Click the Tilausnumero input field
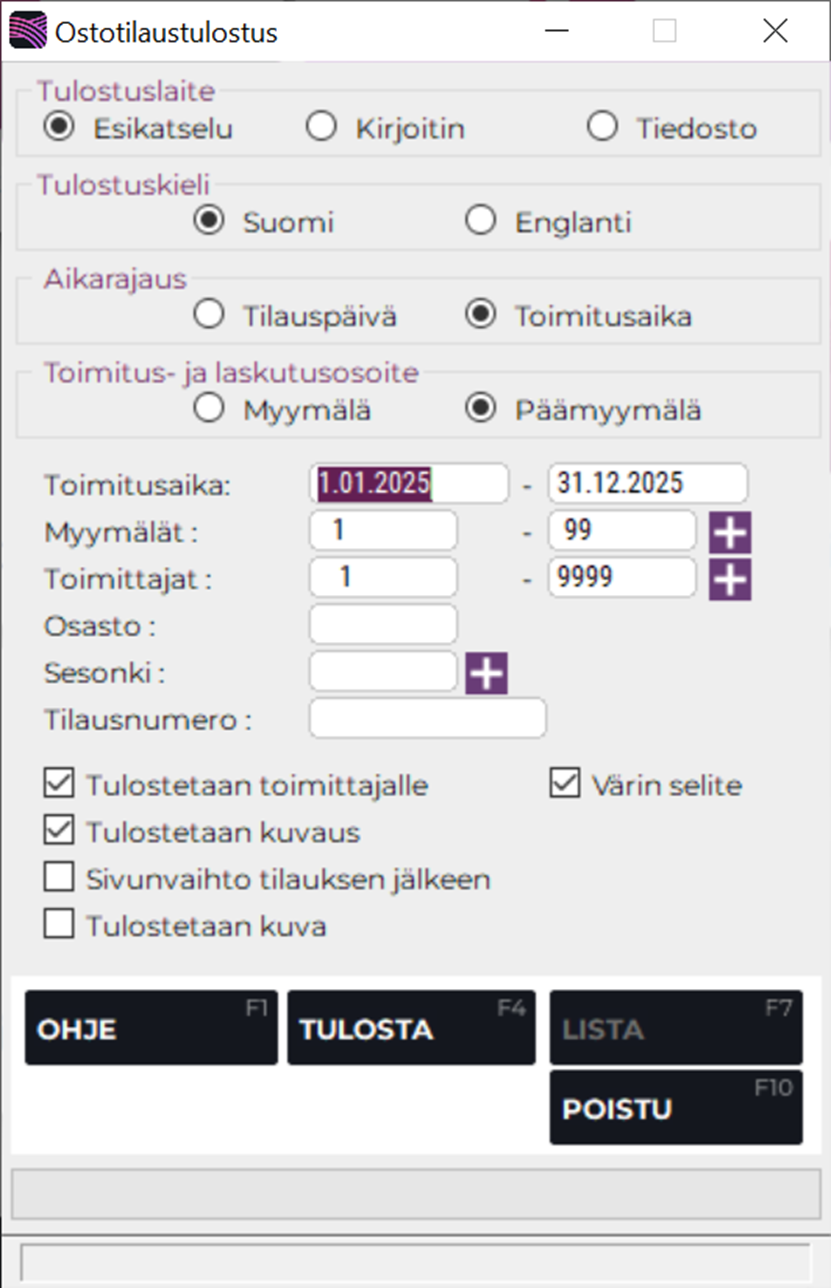The image size is (831, 1288). (x=427, y=718)
